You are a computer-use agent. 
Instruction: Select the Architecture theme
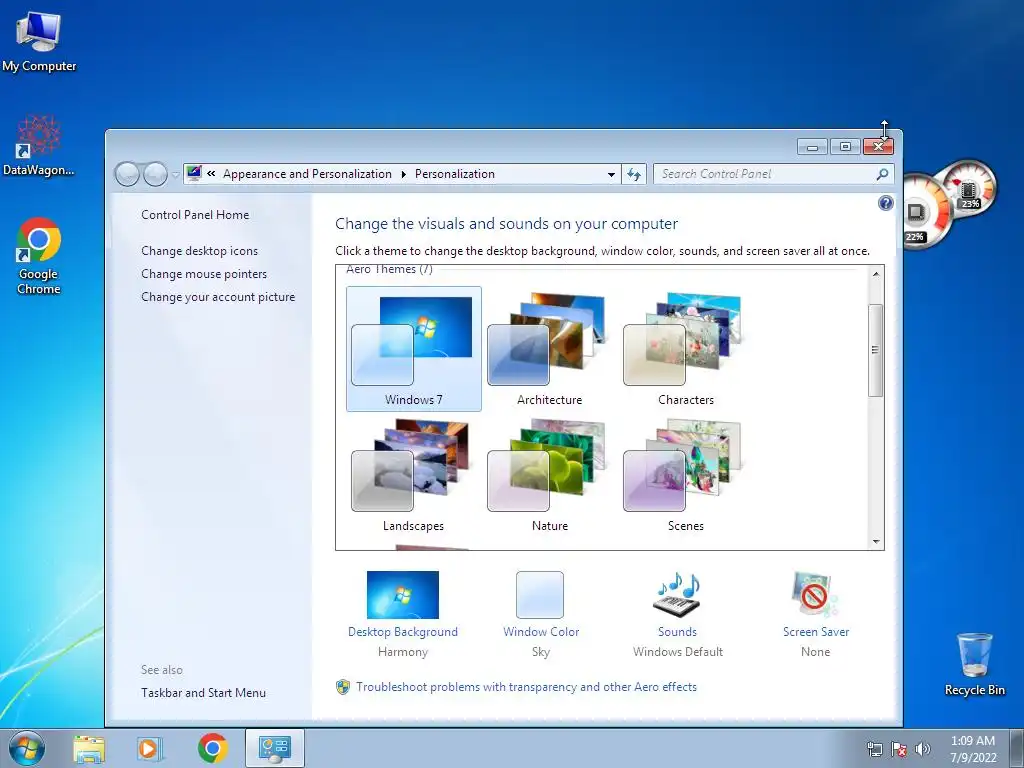pyautogui.click(x=549, y=349)
